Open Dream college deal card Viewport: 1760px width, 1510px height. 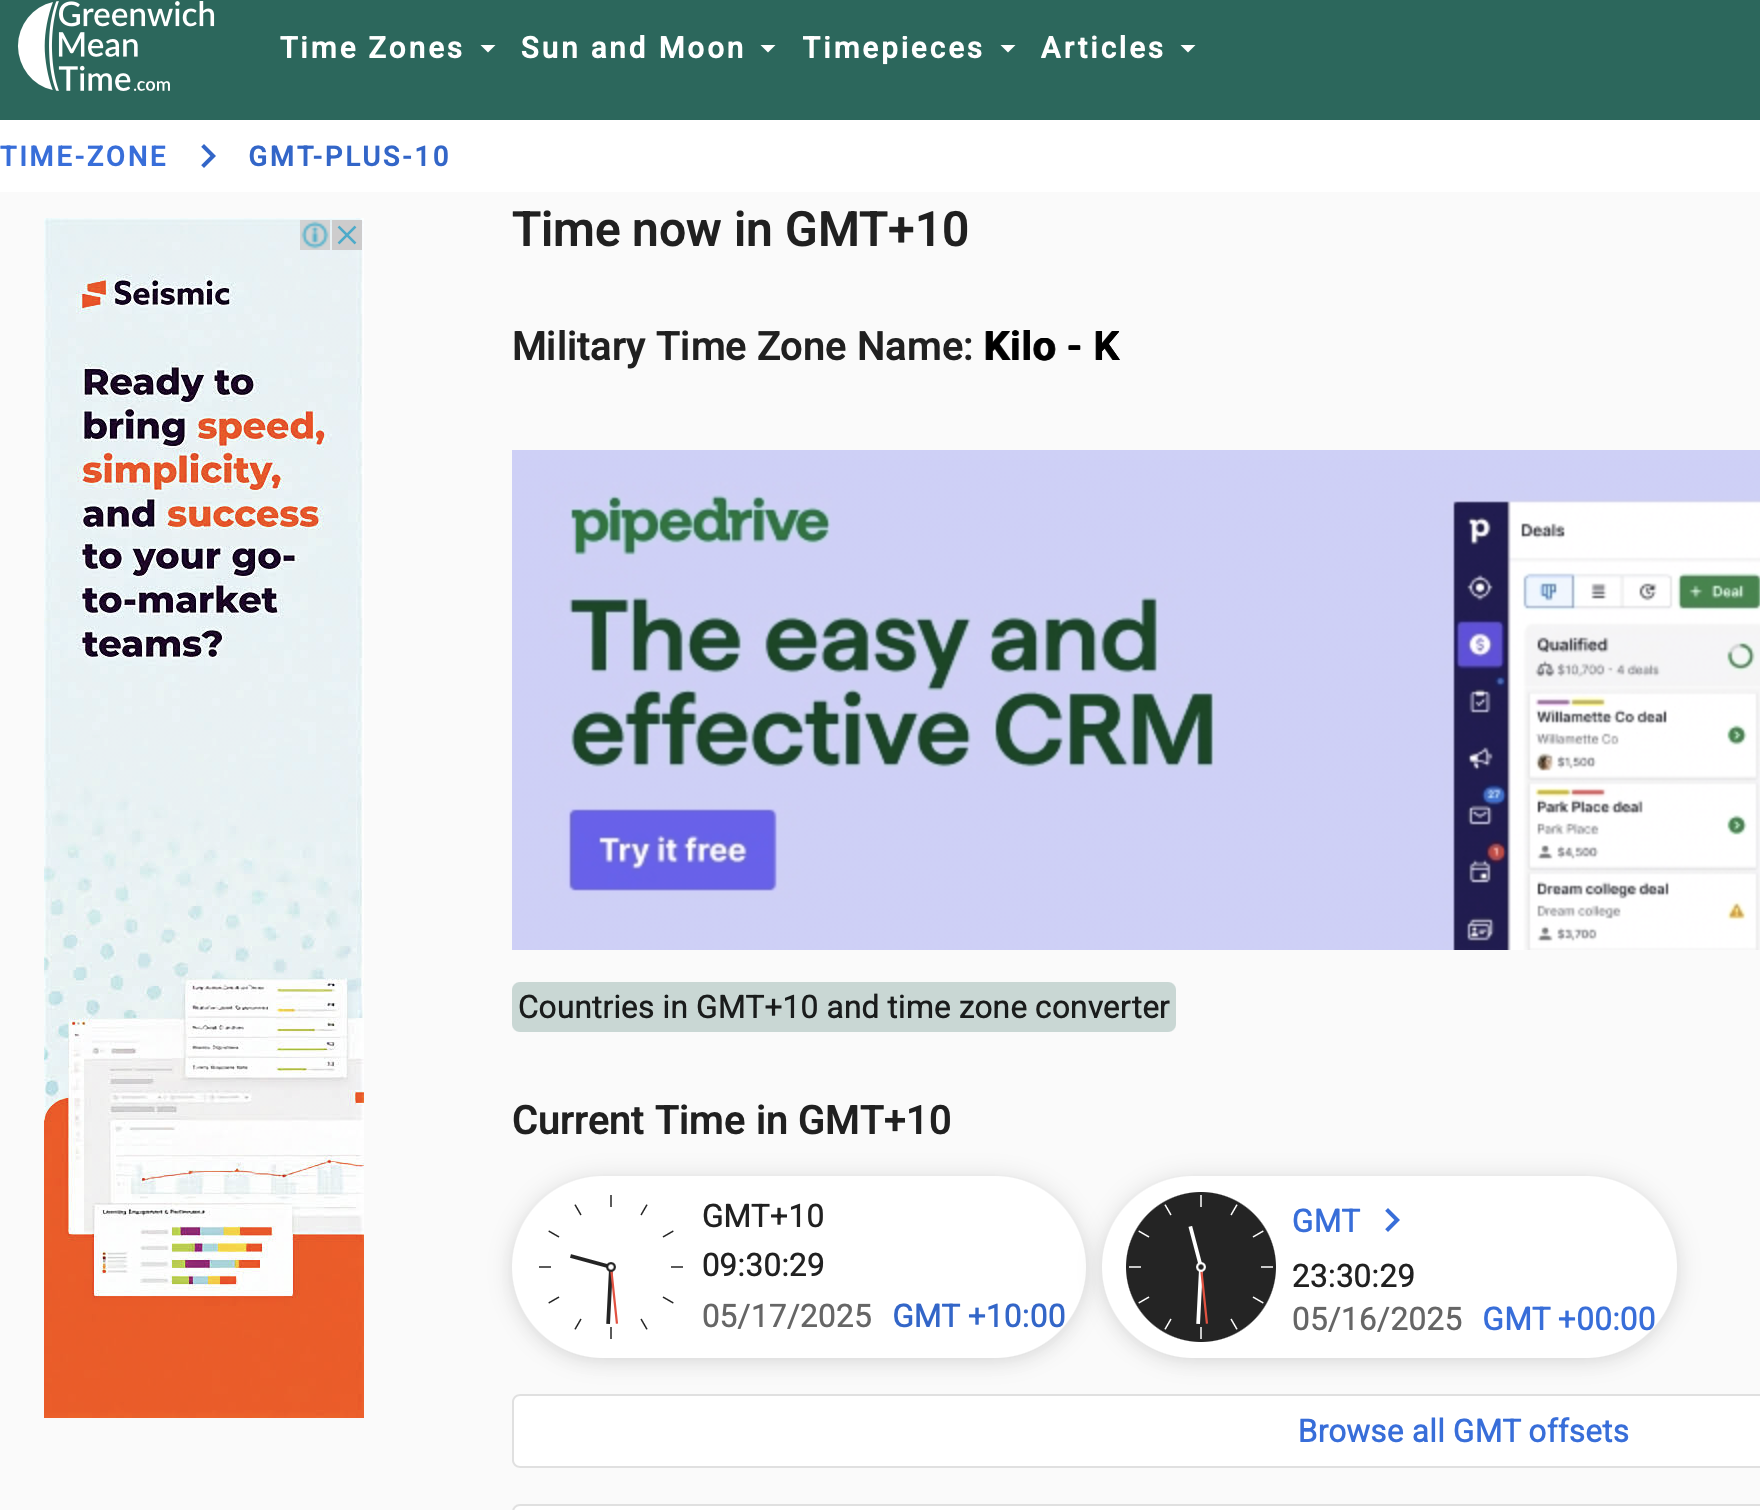tap(1642, 911)
